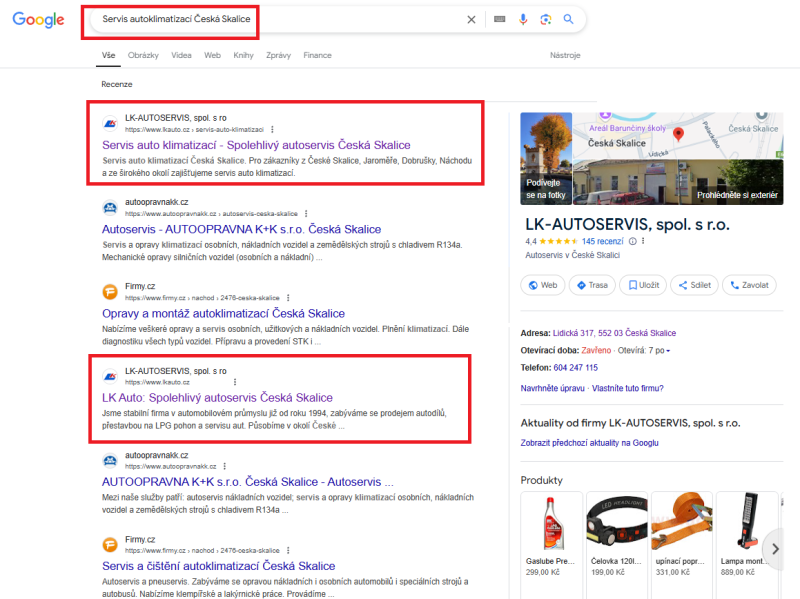800x599 pixels.
Task: Open 'Opravy a montáž autoklimatizací Česká Skalice' result
Action: coord(223,313)
